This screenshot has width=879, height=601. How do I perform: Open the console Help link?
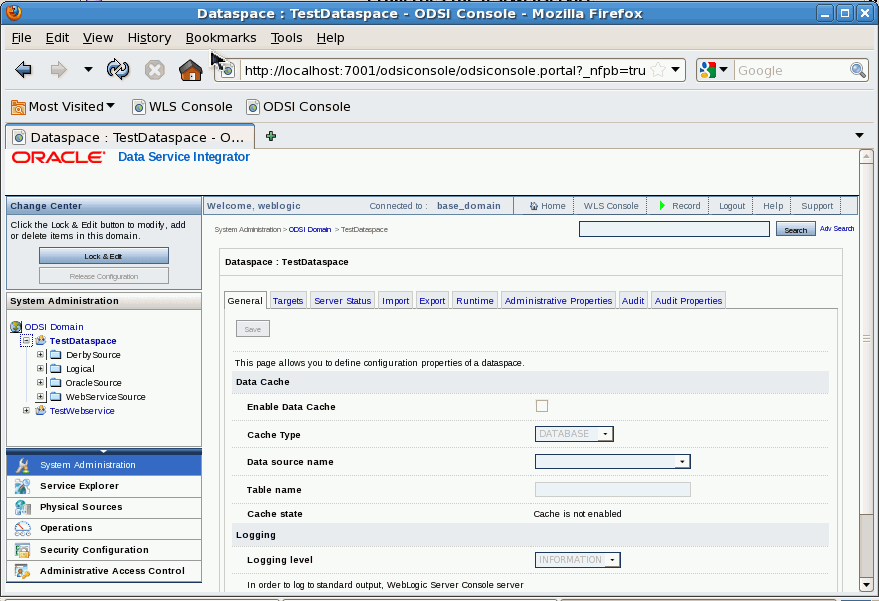click(772, 206)
